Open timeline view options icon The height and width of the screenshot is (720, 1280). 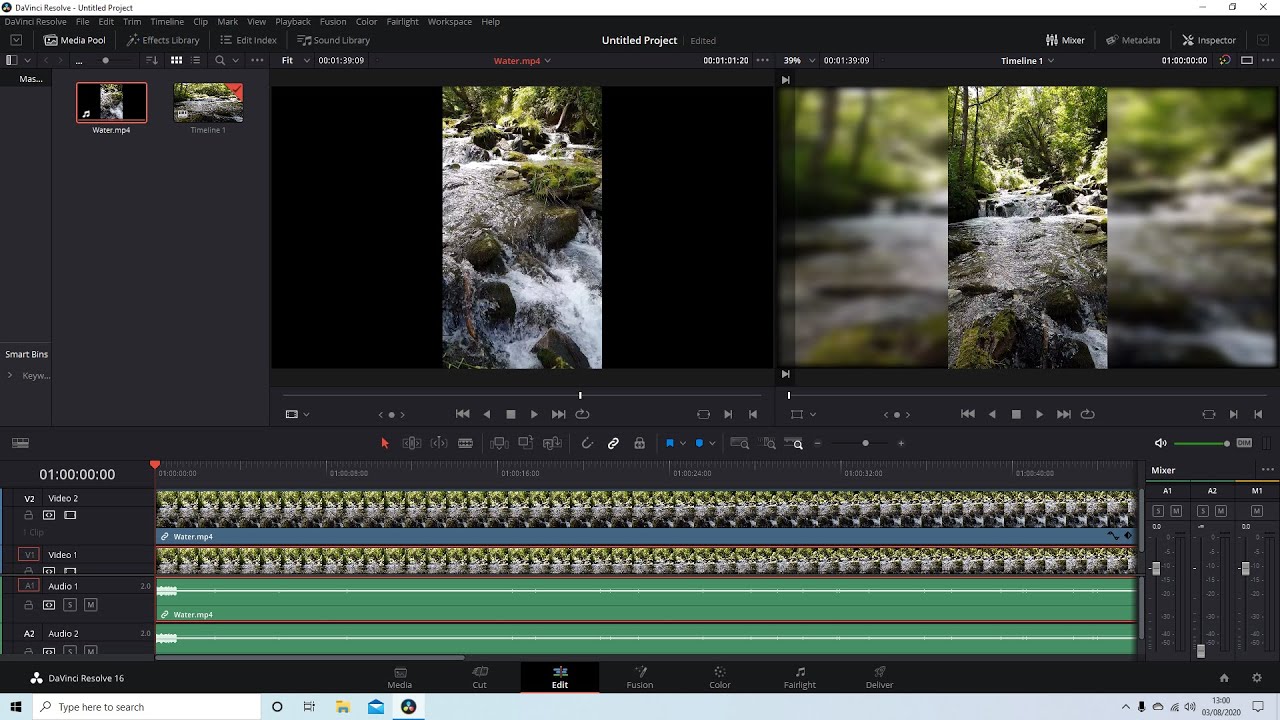[x=20, y=443]
